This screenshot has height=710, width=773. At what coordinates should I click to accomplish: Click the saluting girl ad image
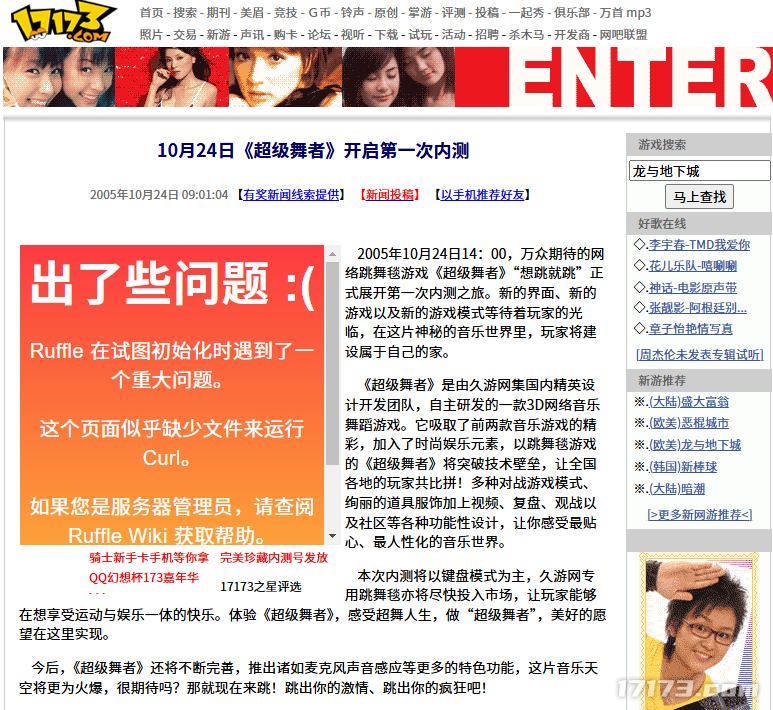pos(698,630)
